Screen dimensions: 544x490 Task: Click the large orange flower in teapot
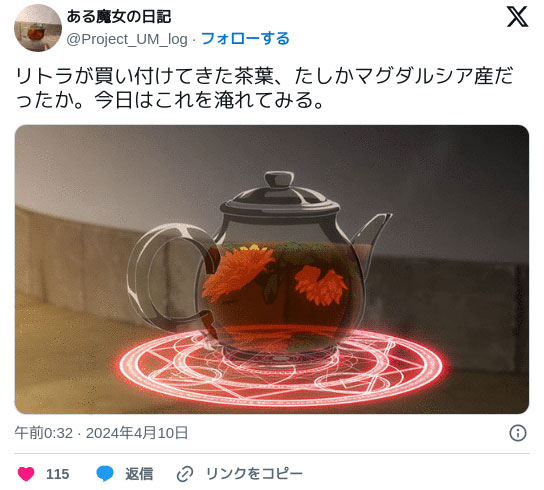[238, 274]
